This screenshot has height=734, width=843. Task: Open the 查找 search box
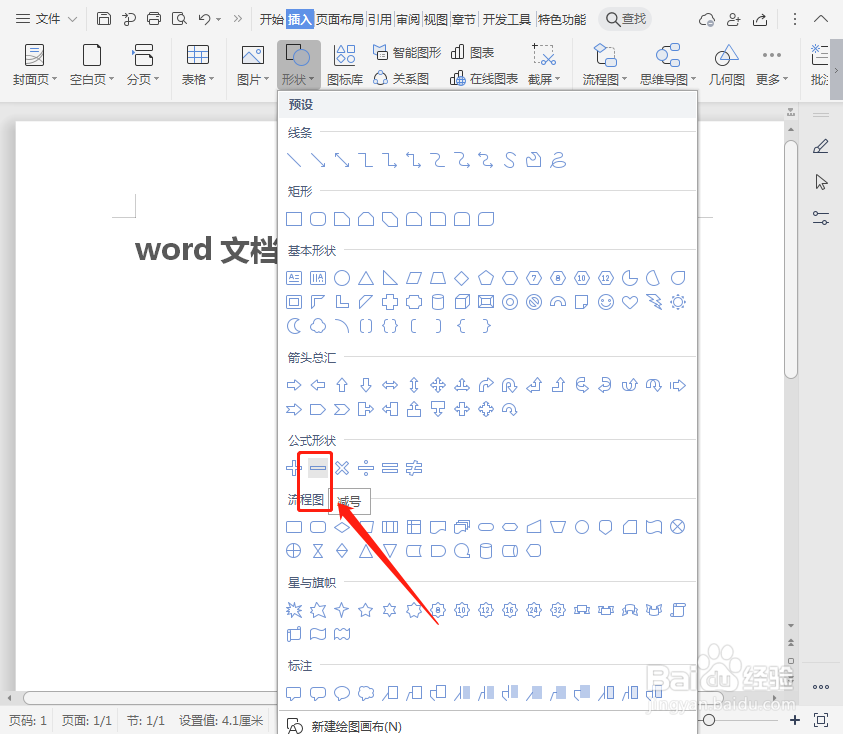(624, 18)
